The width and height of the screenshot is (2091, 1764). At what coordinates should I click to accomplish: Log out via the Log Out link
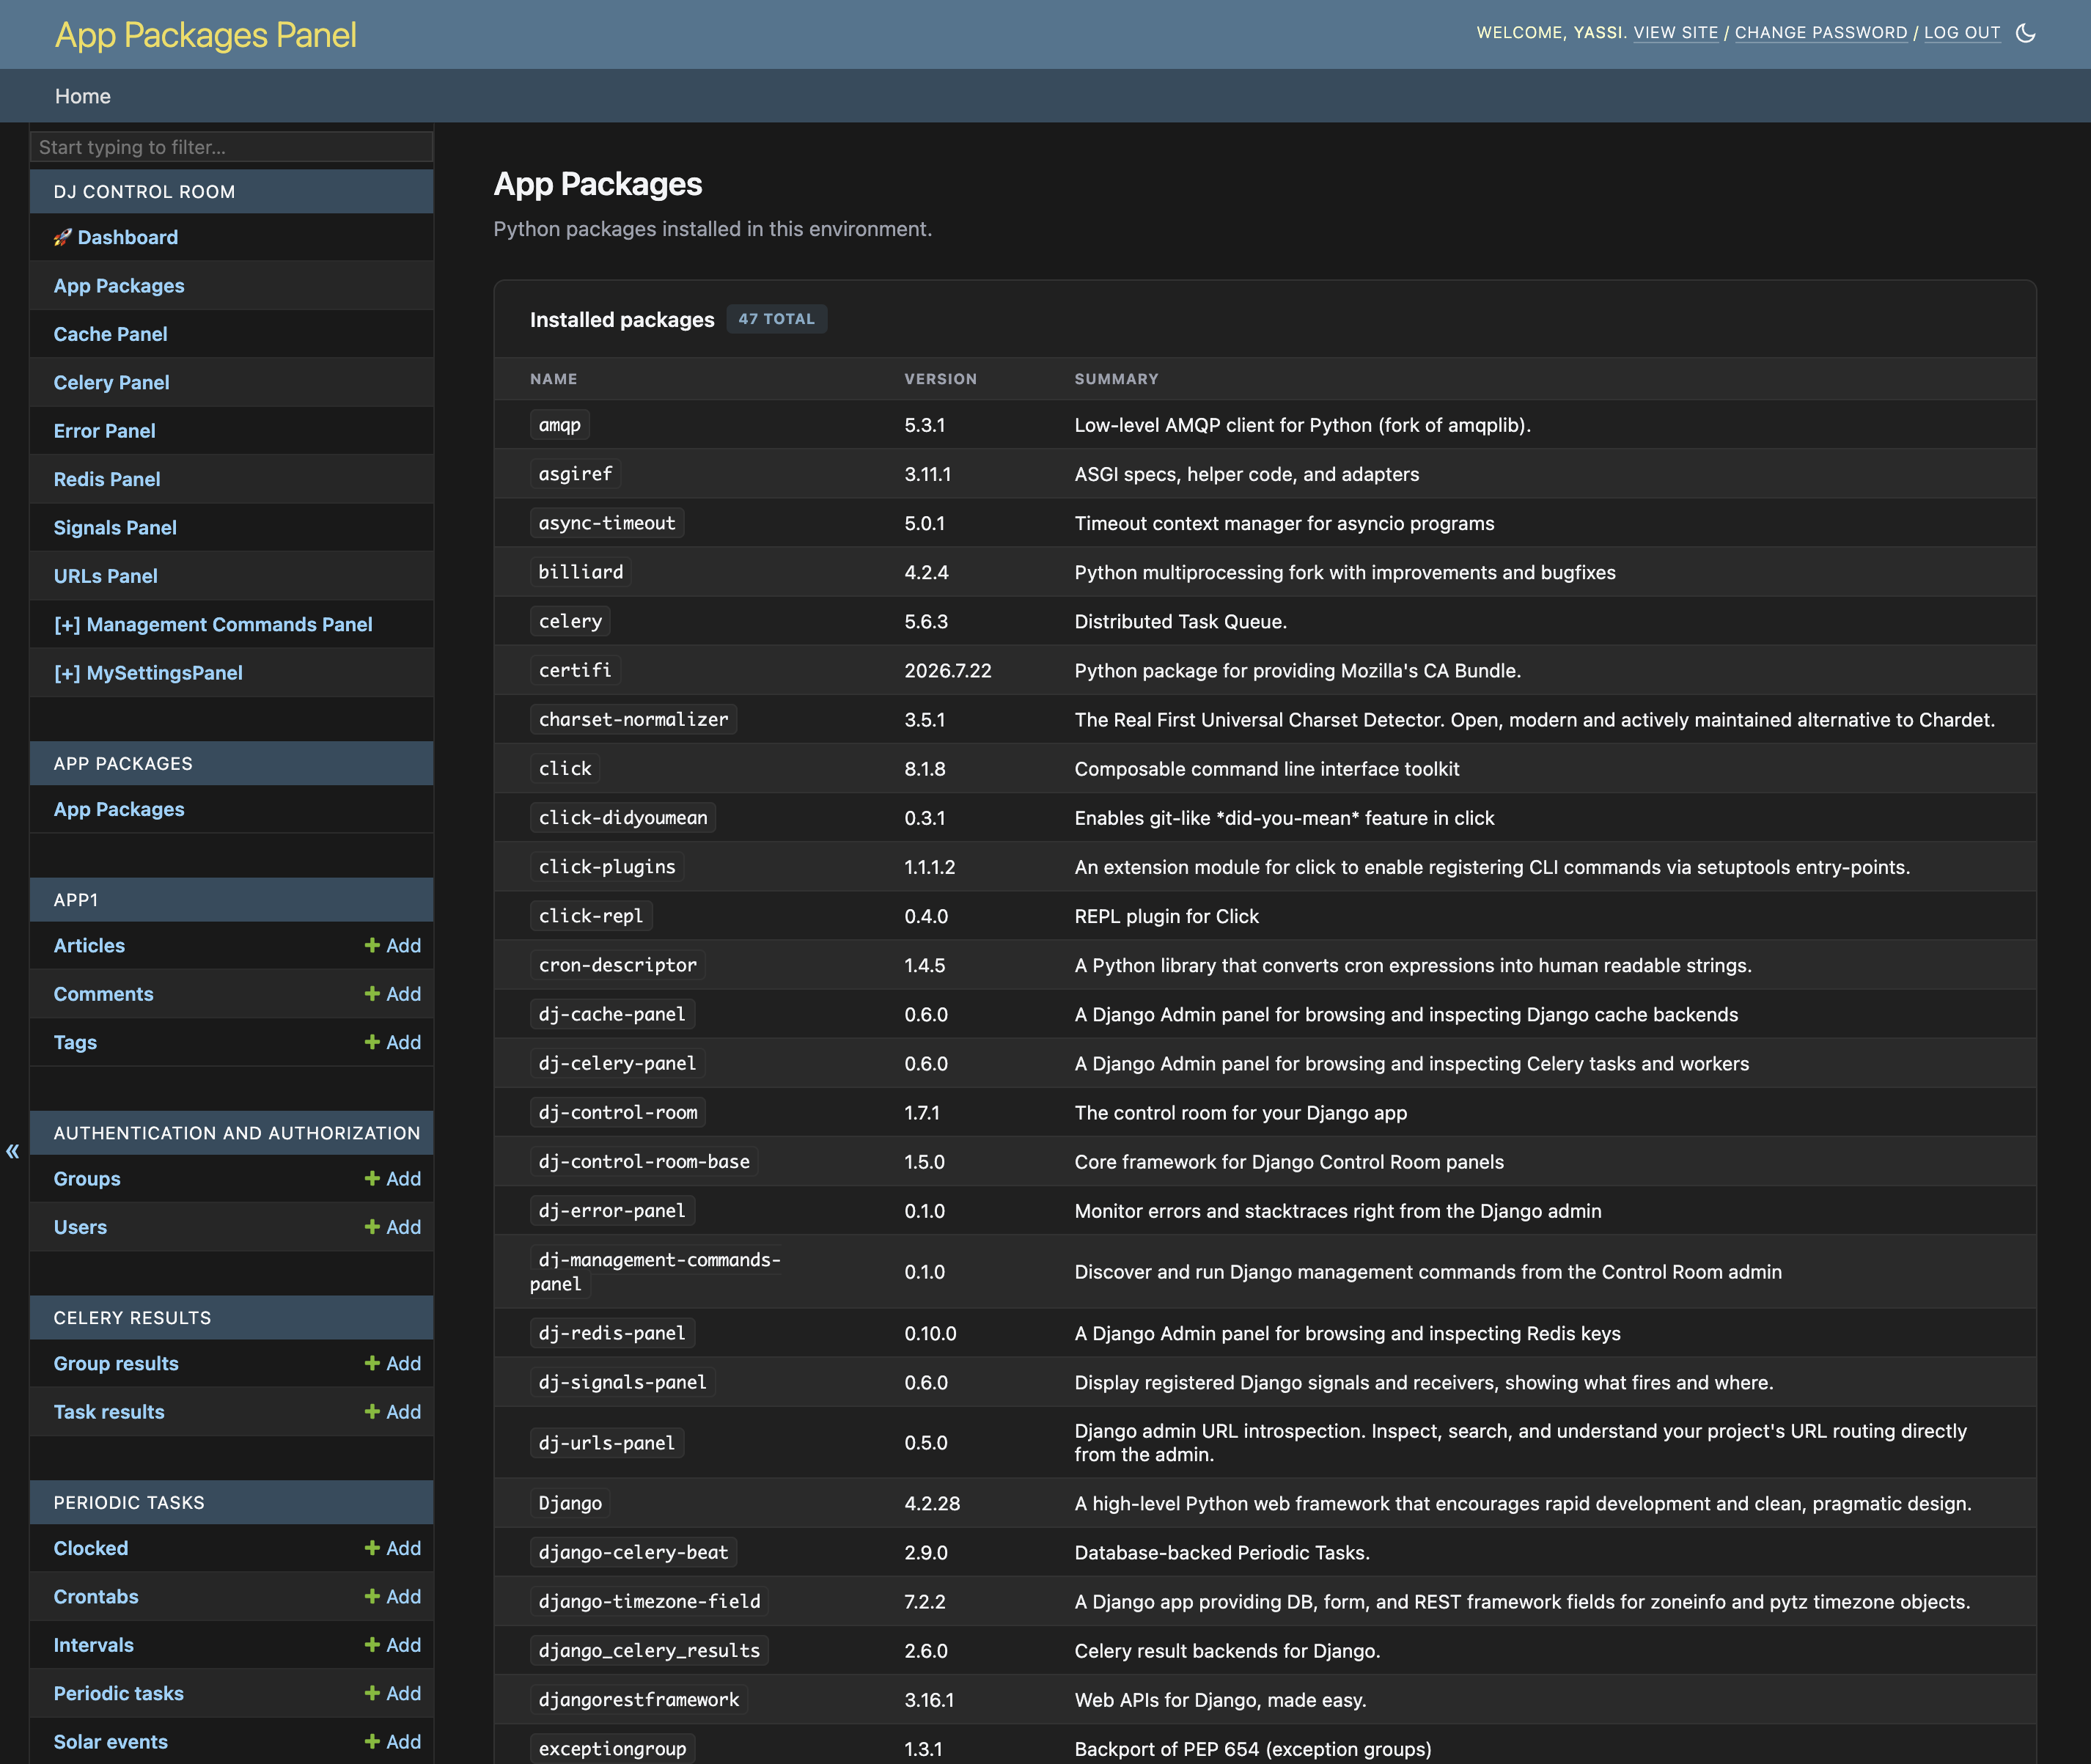1961,33
